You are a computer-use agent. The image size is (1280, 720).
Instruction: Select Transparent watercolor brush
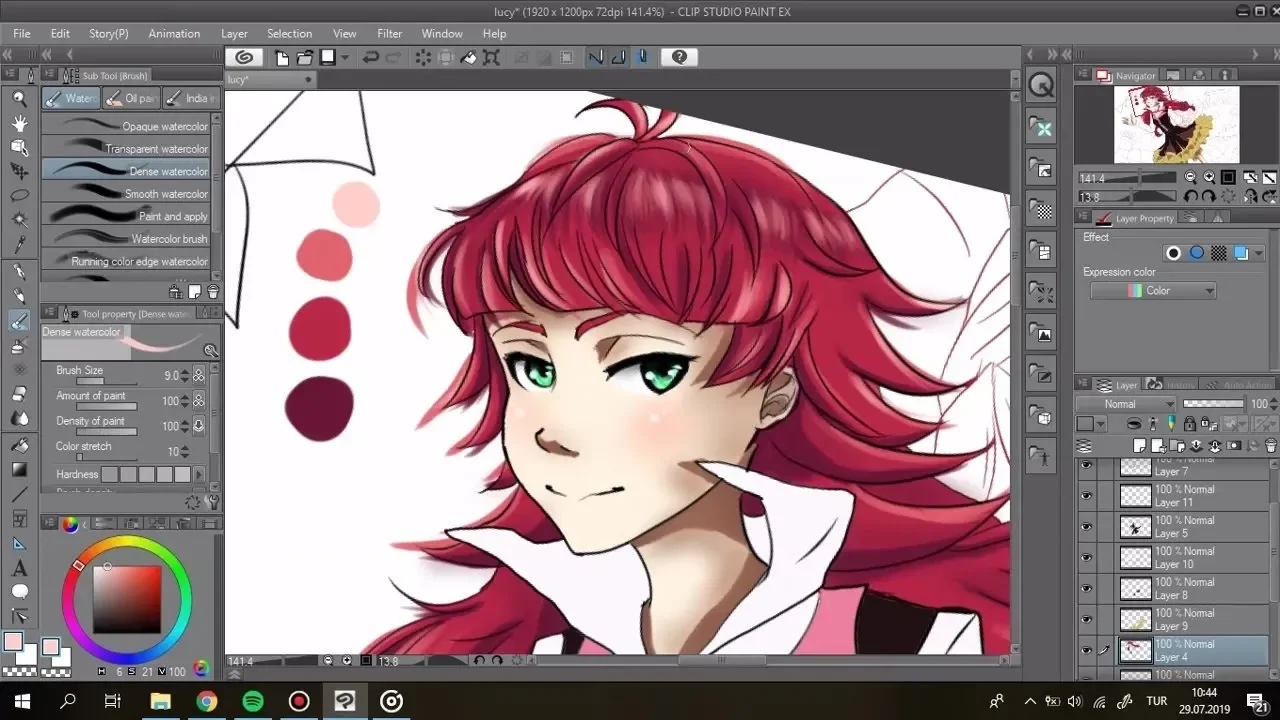coord(126,149)
